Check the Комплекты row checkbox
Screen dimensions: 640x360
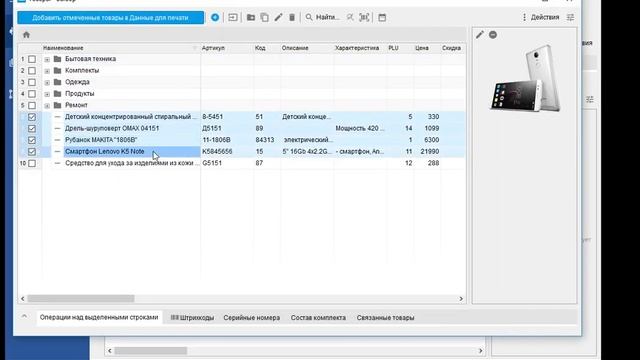tap(32, 71)
